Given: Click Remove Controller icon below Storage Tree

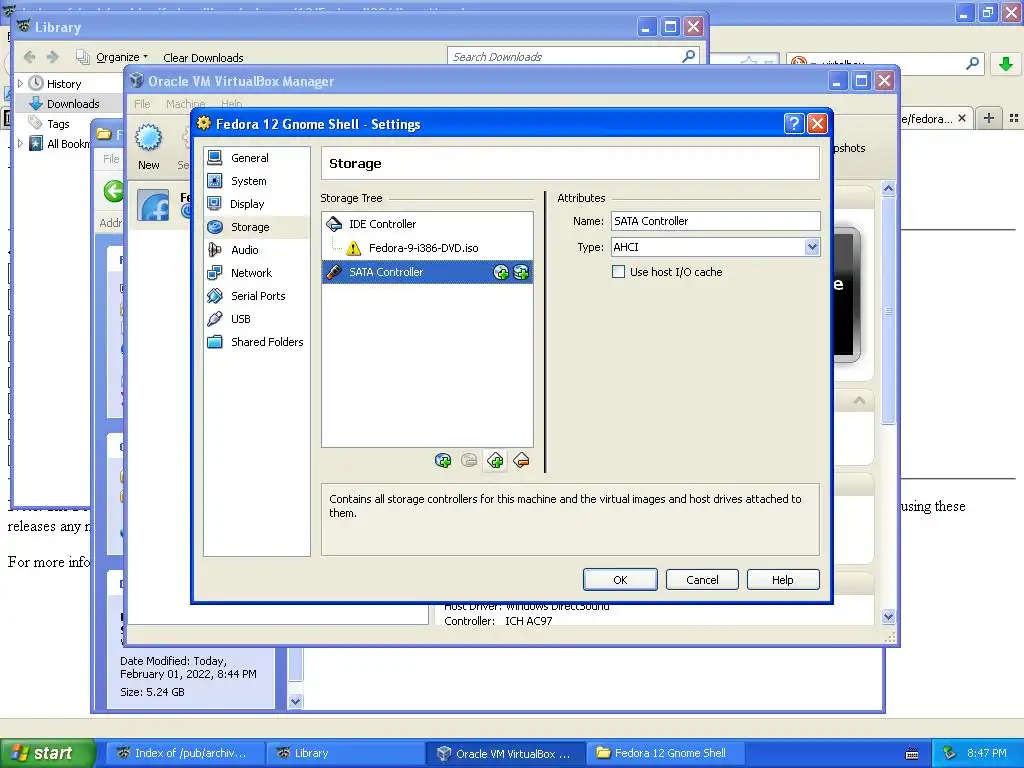Looking at the screenshot, I should 521,460.
